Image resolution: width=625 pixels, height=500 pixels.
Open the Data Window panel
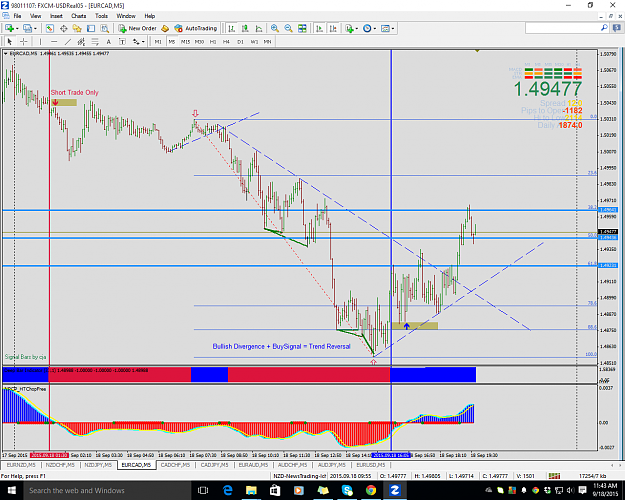click(x=63, y=28)
